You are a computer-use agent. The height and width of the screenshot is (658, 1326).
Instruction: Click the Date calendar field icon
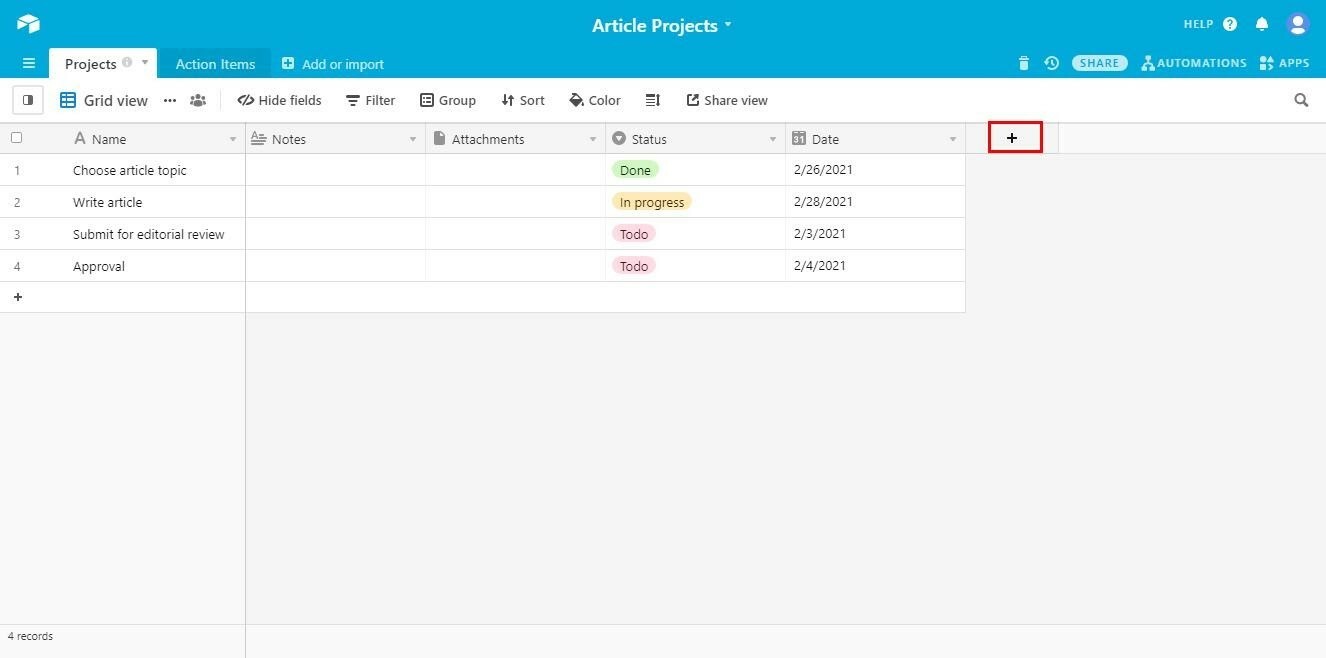pos(799,138)
